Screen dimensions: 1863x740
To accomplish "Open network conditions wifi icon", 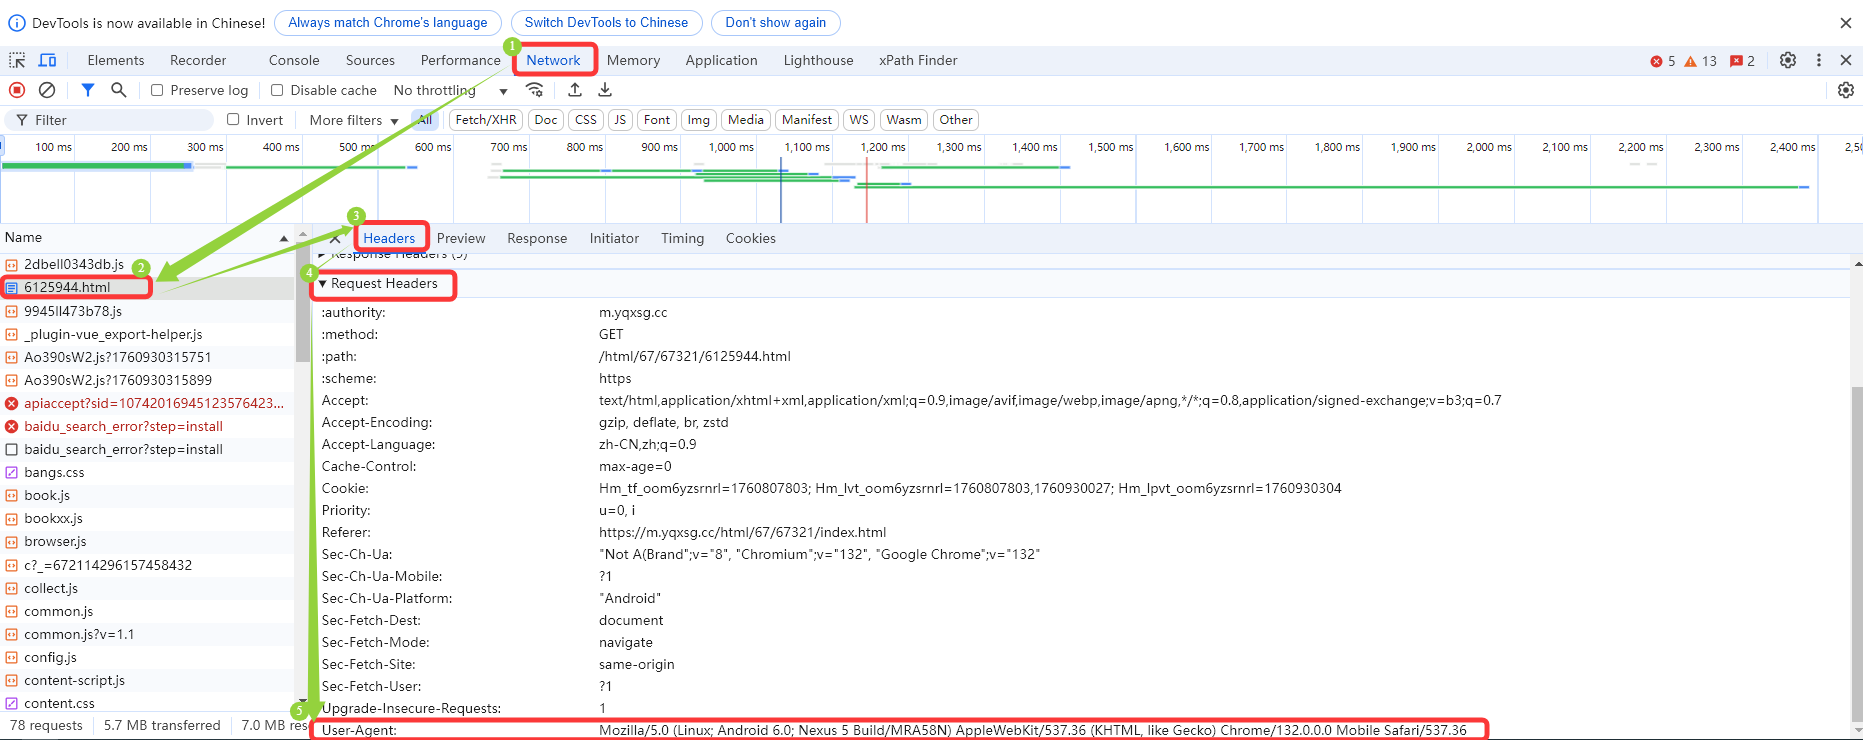I will tap(535, 90).
